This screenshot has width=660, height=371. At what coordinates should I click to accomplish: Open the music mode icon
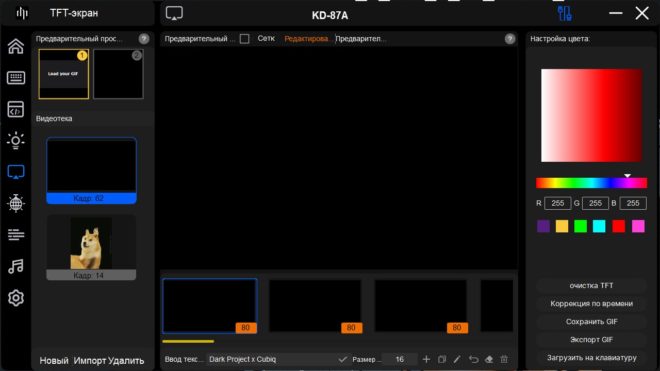point(16,267)
